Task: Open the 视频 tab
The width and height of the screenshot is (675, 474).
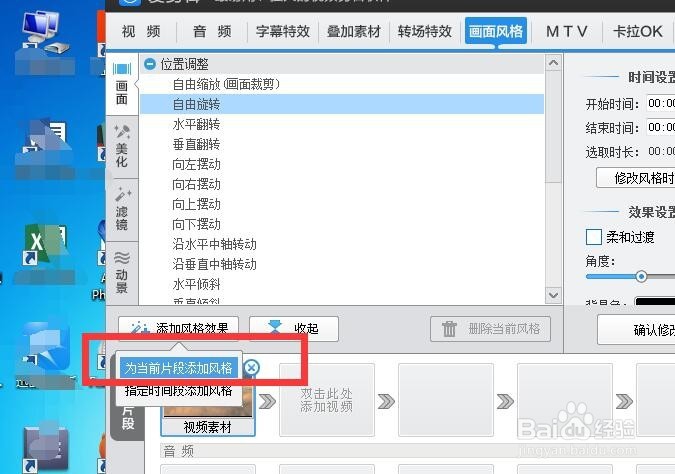Action: [141, 31]
